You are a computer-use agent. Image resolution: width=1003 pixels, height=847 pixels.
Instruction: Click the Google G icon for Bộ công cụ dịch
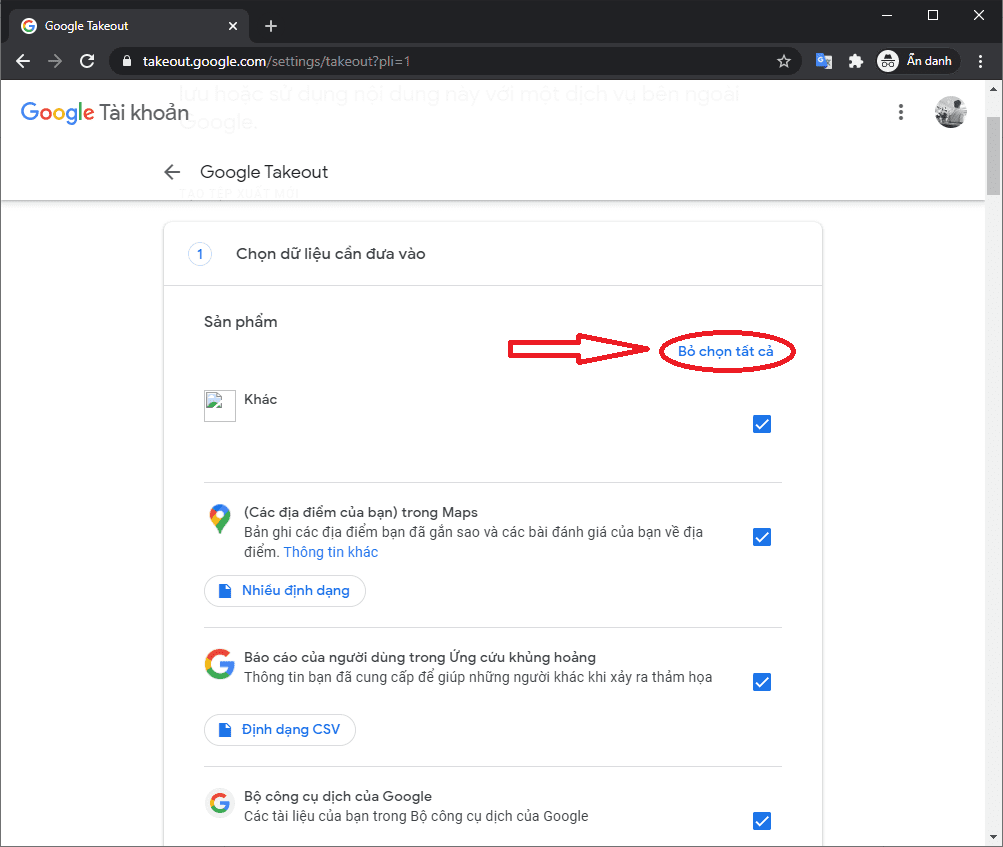click(219, 802)
